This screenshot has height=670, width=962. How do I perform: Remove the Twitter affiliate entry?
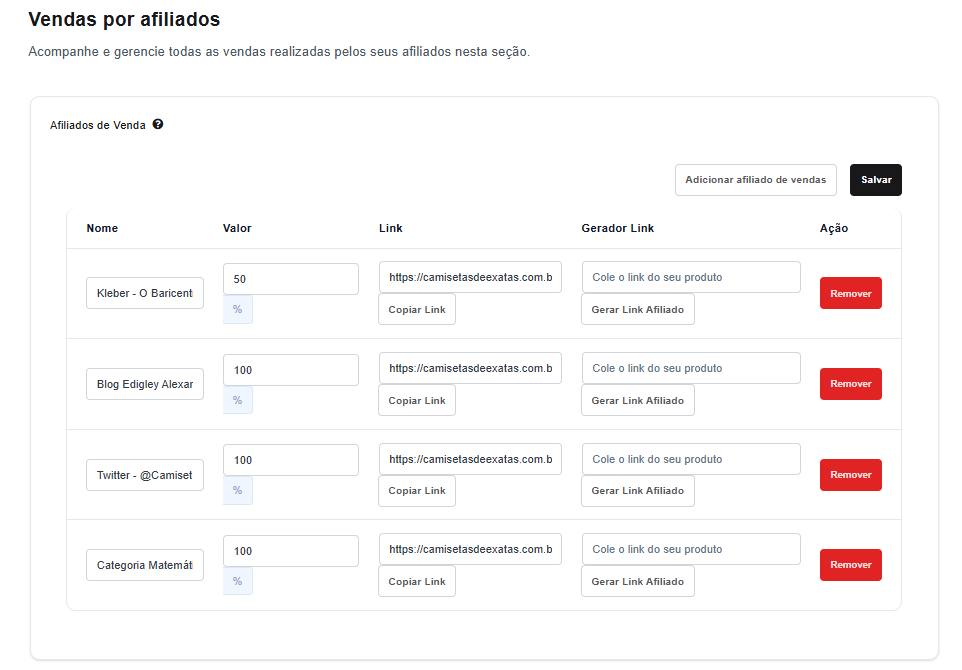pos(850,475)
